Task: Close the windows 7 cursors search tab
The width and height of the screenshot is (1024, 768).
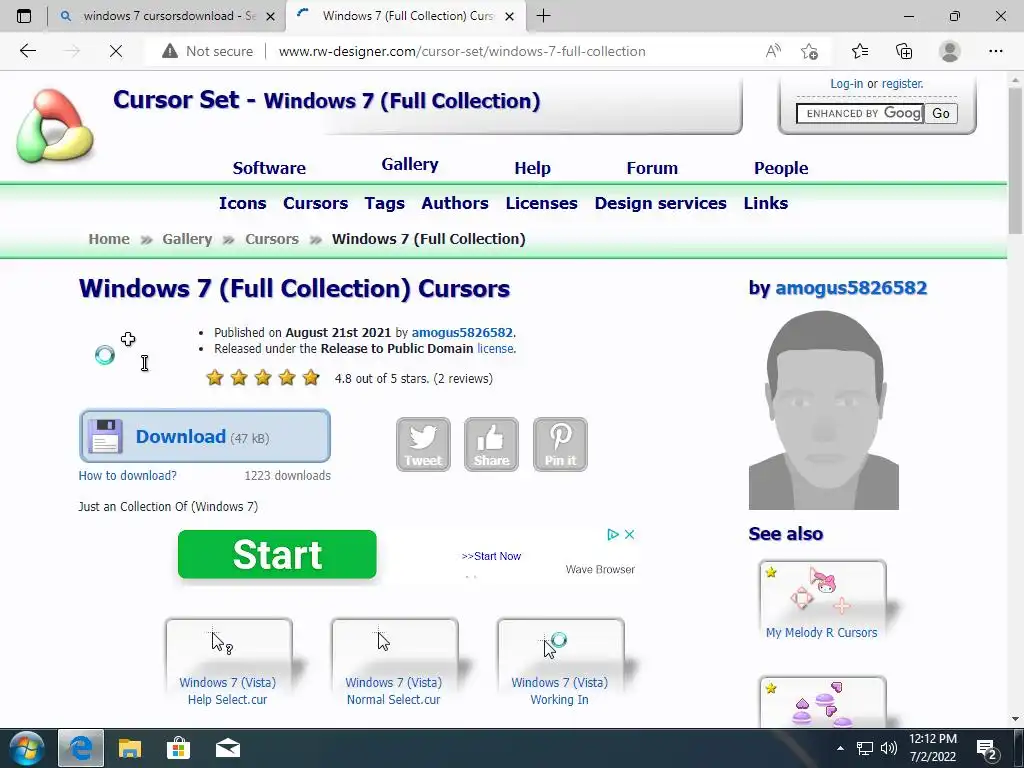Action: point(270,16)
